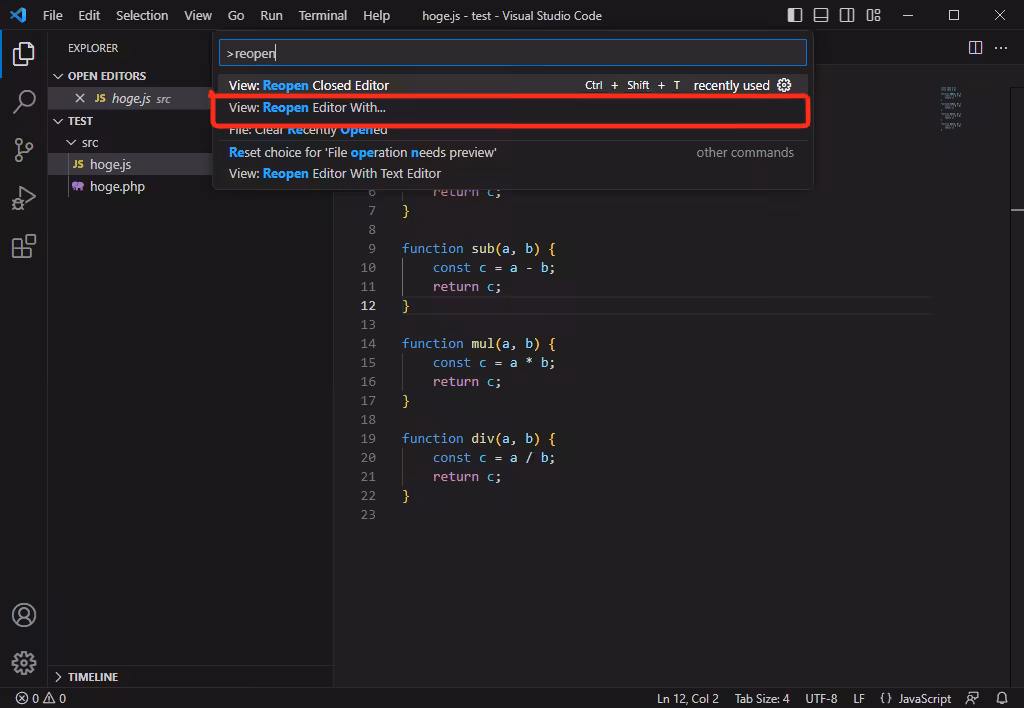Screen dimensions: 1024x708
Task: Open feedback icon in status bar
Action: tap(972, 698)
